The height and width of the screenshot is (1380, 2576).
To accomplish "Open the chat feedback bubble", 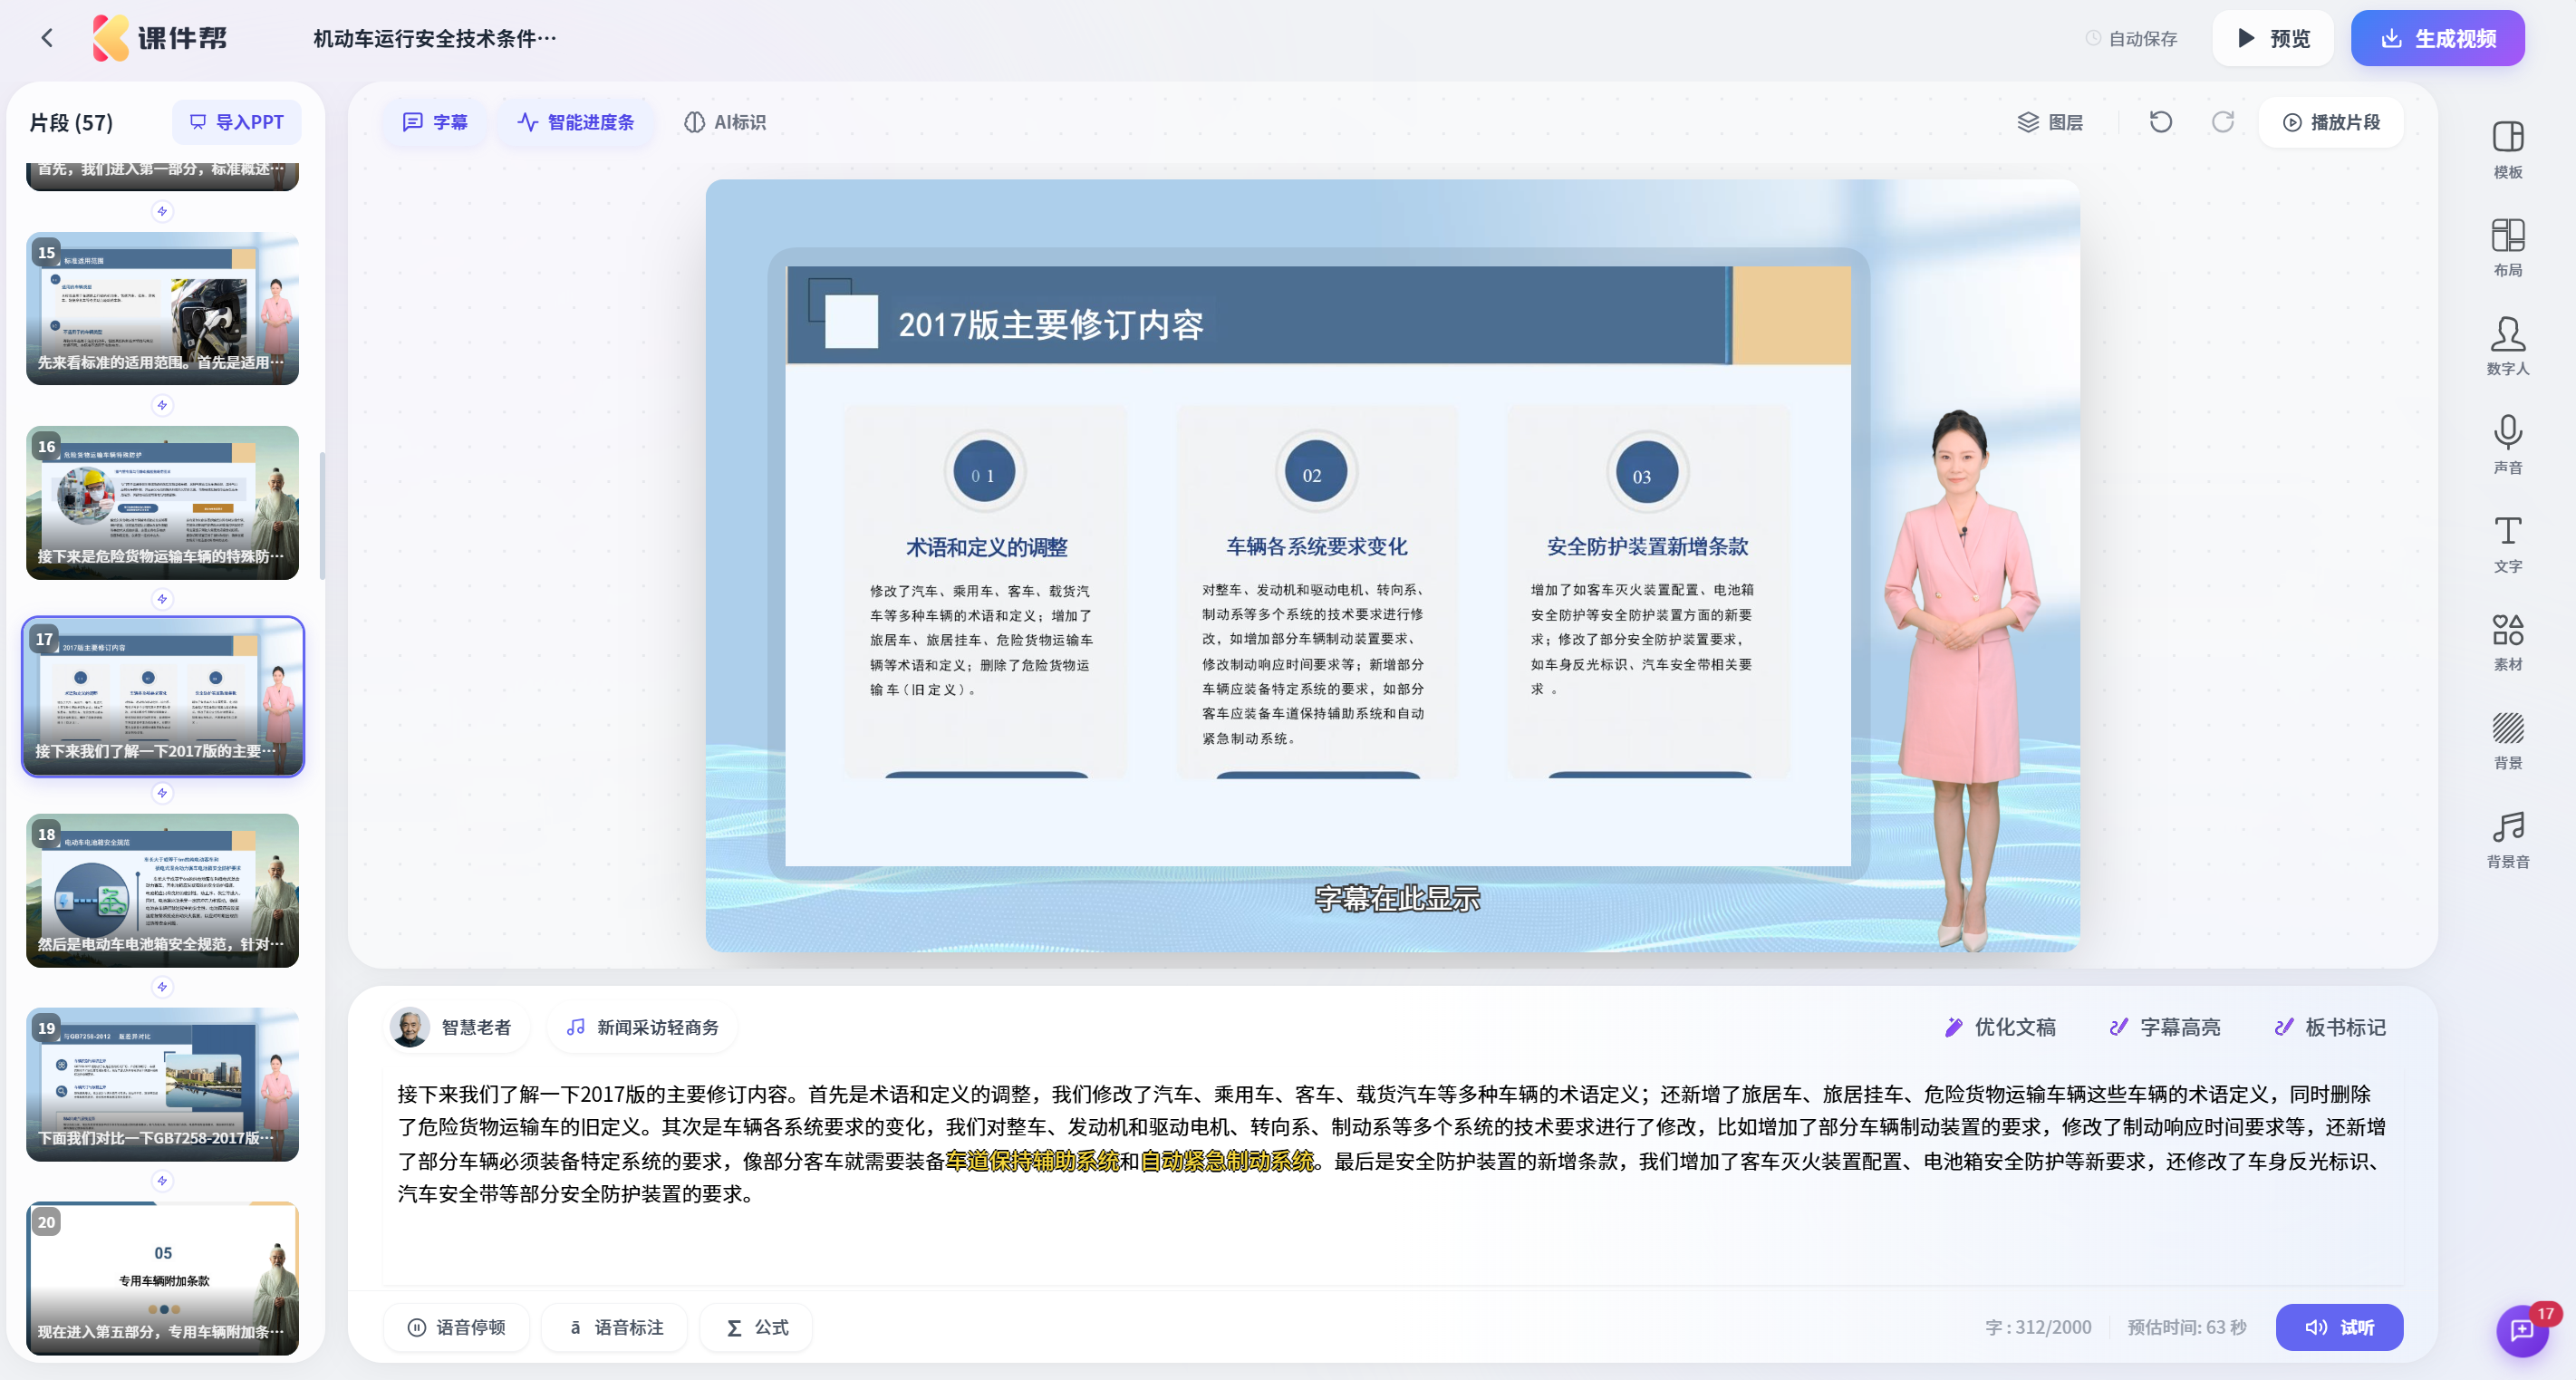I will pos(2522,1330).
